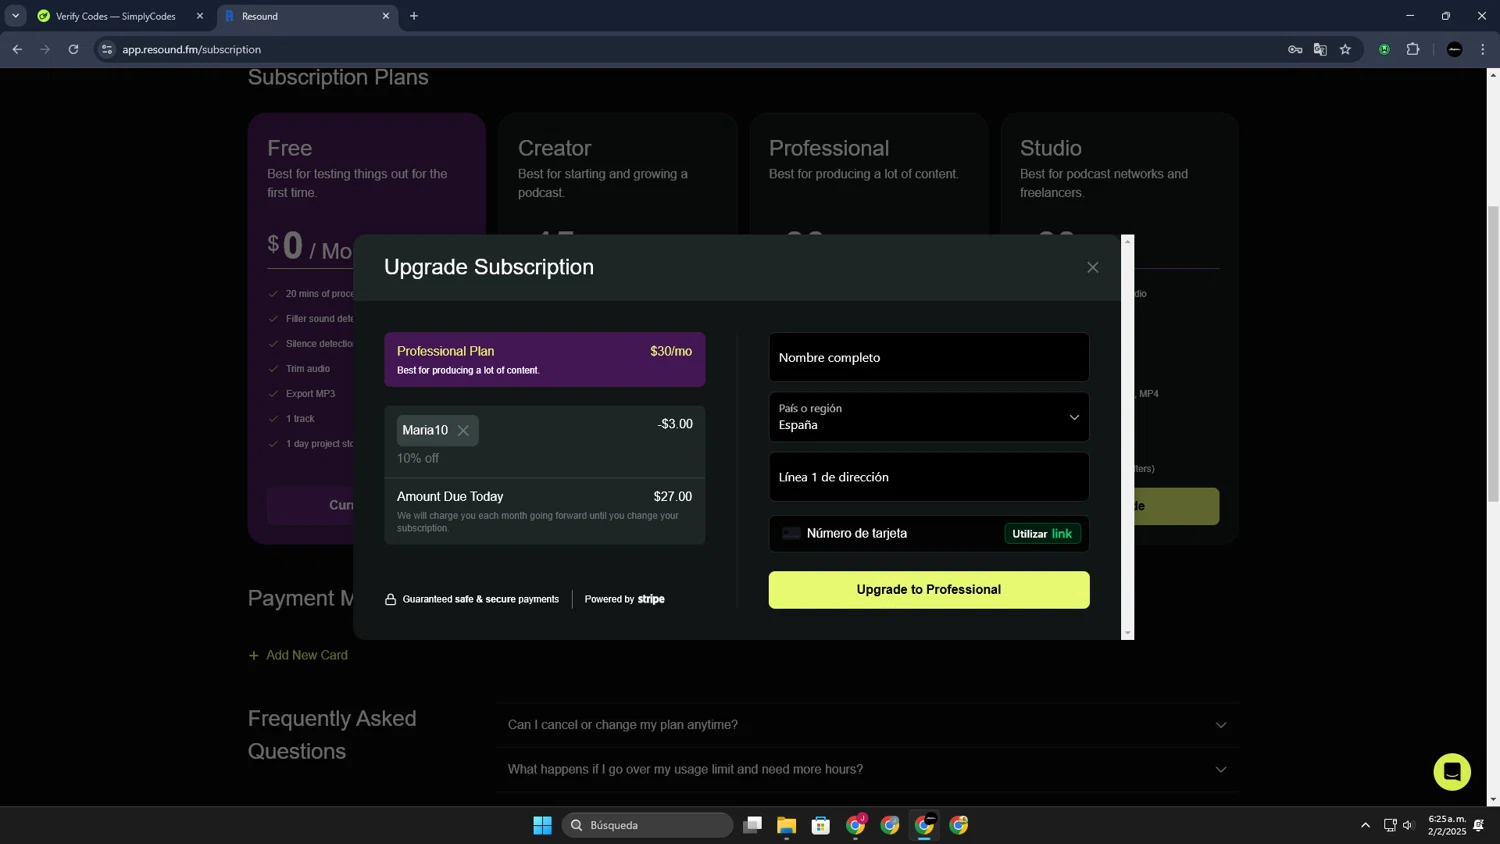This screenshot has width=1500, height=844.
Task: Open a new browser tab
Action: point(414,16)
